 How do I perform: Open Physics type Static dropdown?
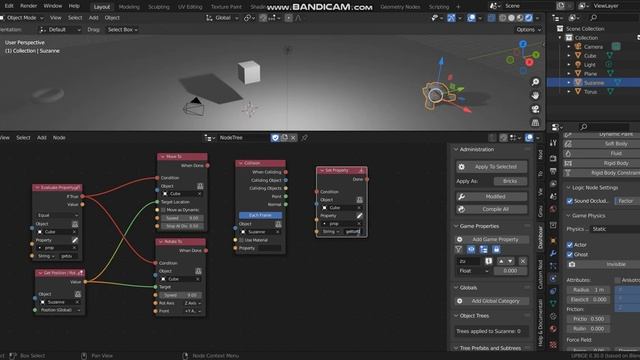[x=615, y=229]
